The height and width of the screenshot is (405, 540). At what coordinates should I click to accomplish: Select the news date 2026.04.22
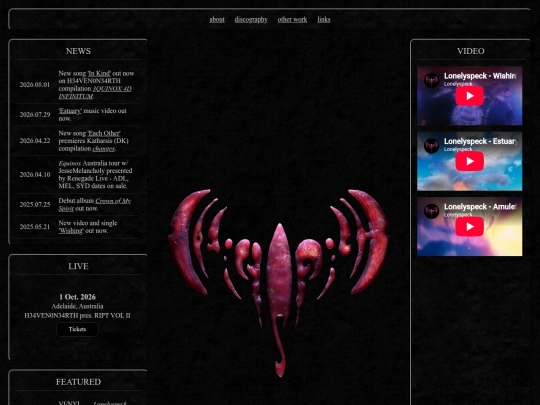pyautogui.click(x=35, y=141)
